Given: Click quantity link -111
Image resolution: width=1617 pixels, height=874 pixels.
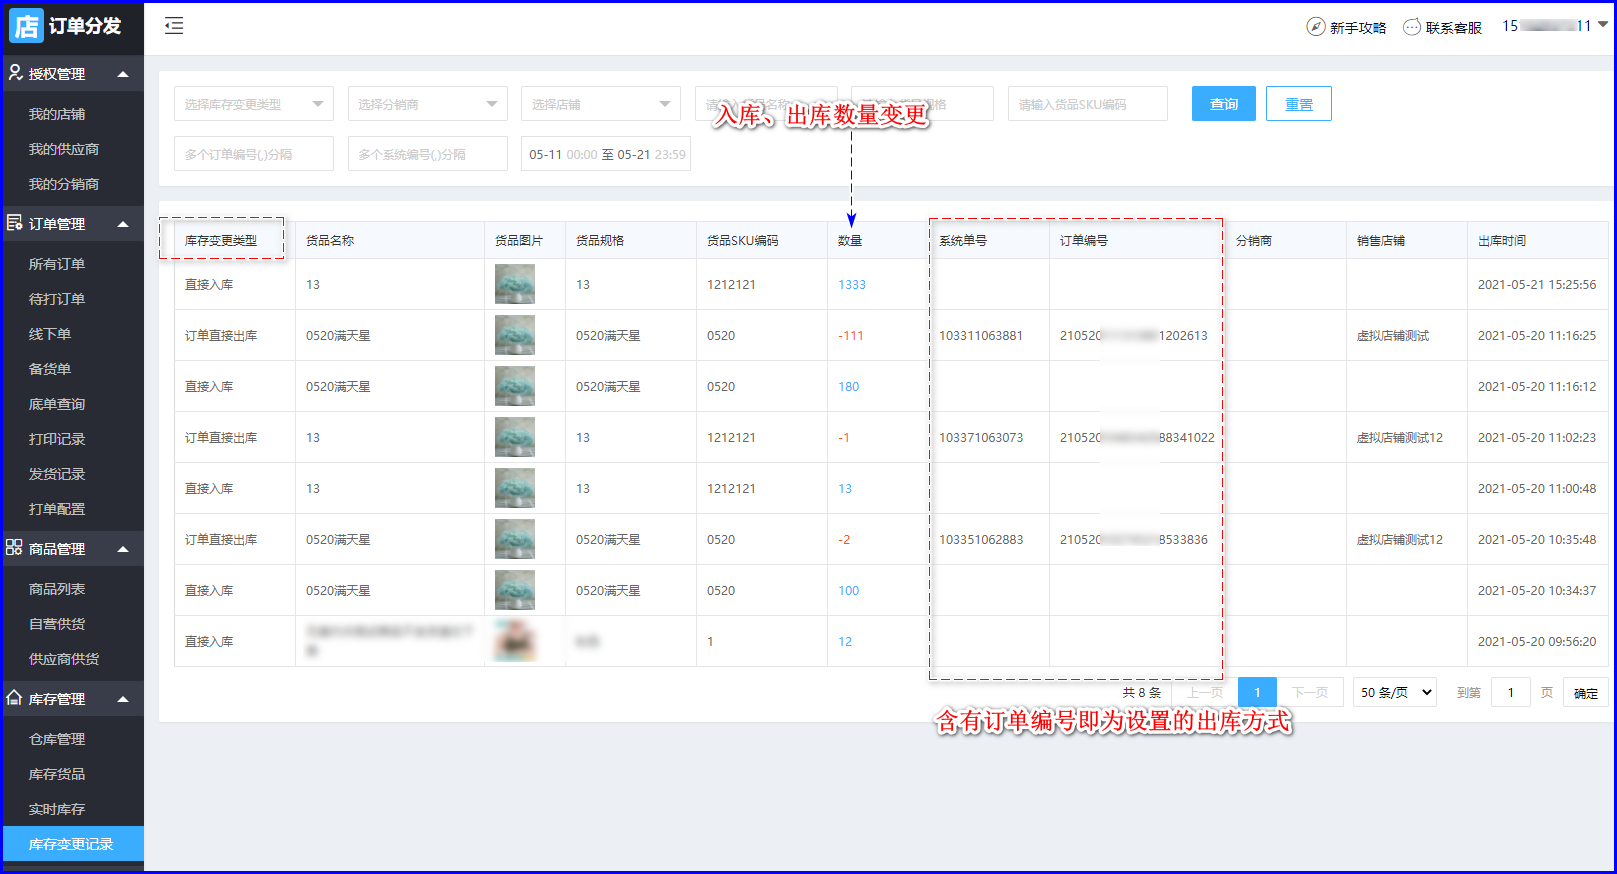Looking at the screenshot, I should pos(851,336).
